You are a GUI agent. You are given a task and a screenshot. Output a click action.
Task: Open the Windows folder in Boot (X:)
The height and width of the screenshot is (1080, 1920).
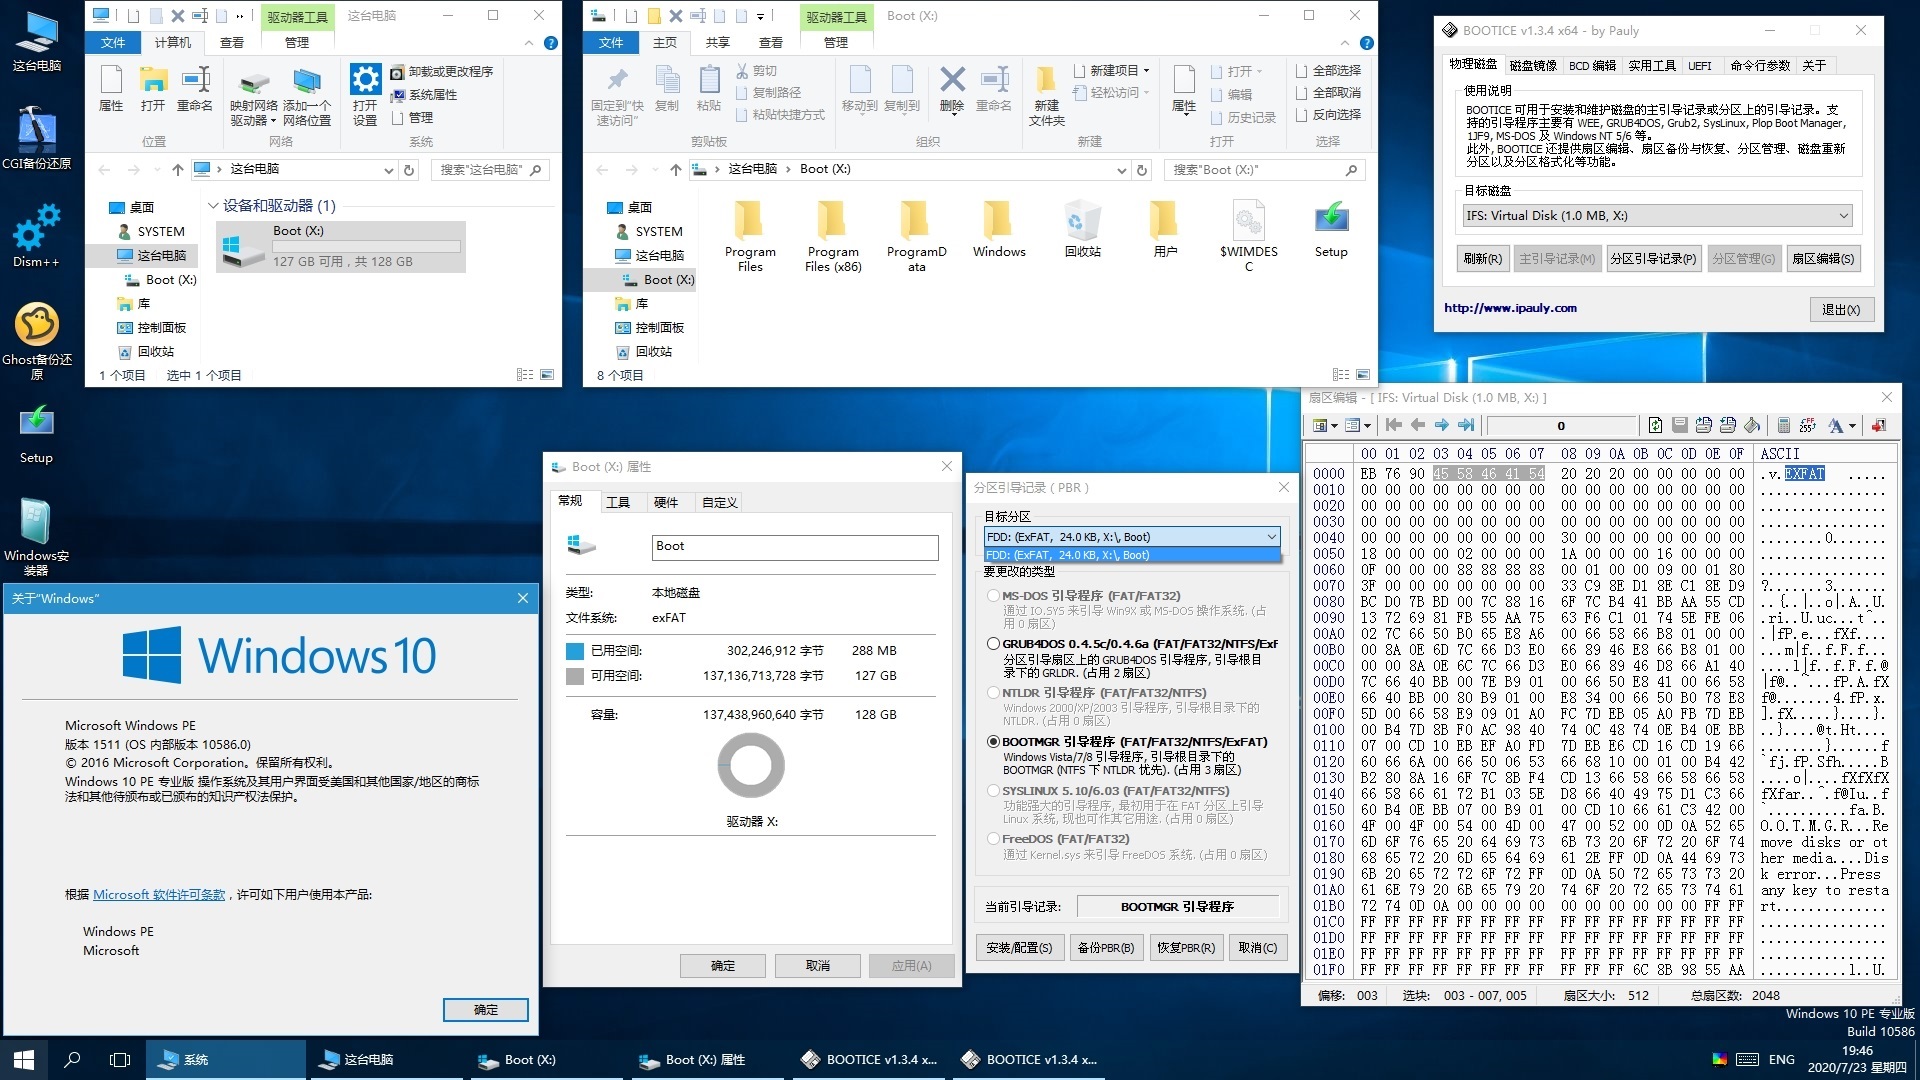click(x=999, y=229)
